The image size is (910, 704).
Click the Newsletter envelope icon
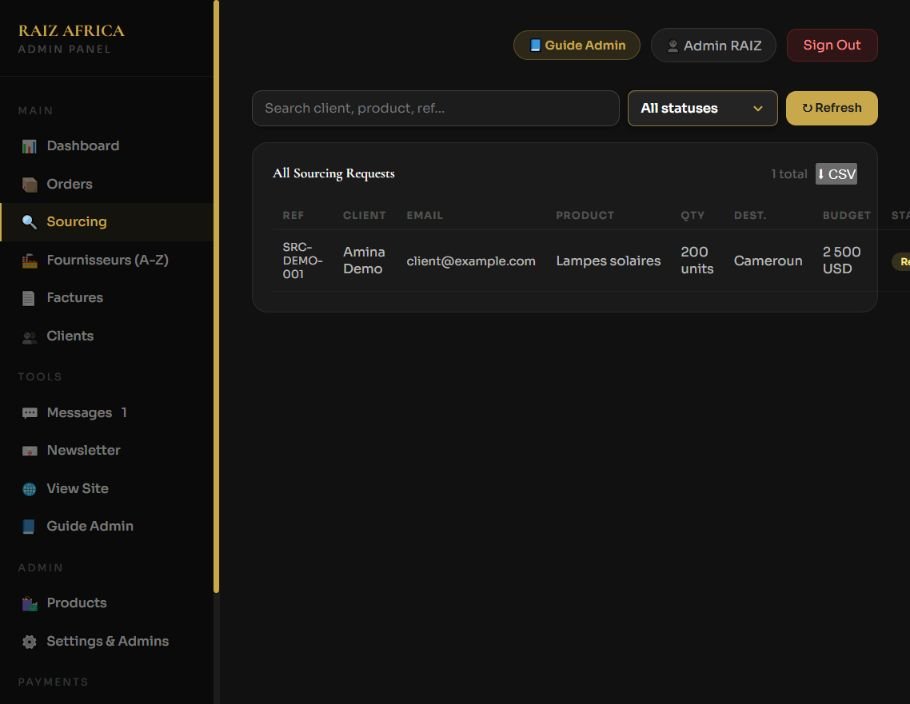(29, 451)
